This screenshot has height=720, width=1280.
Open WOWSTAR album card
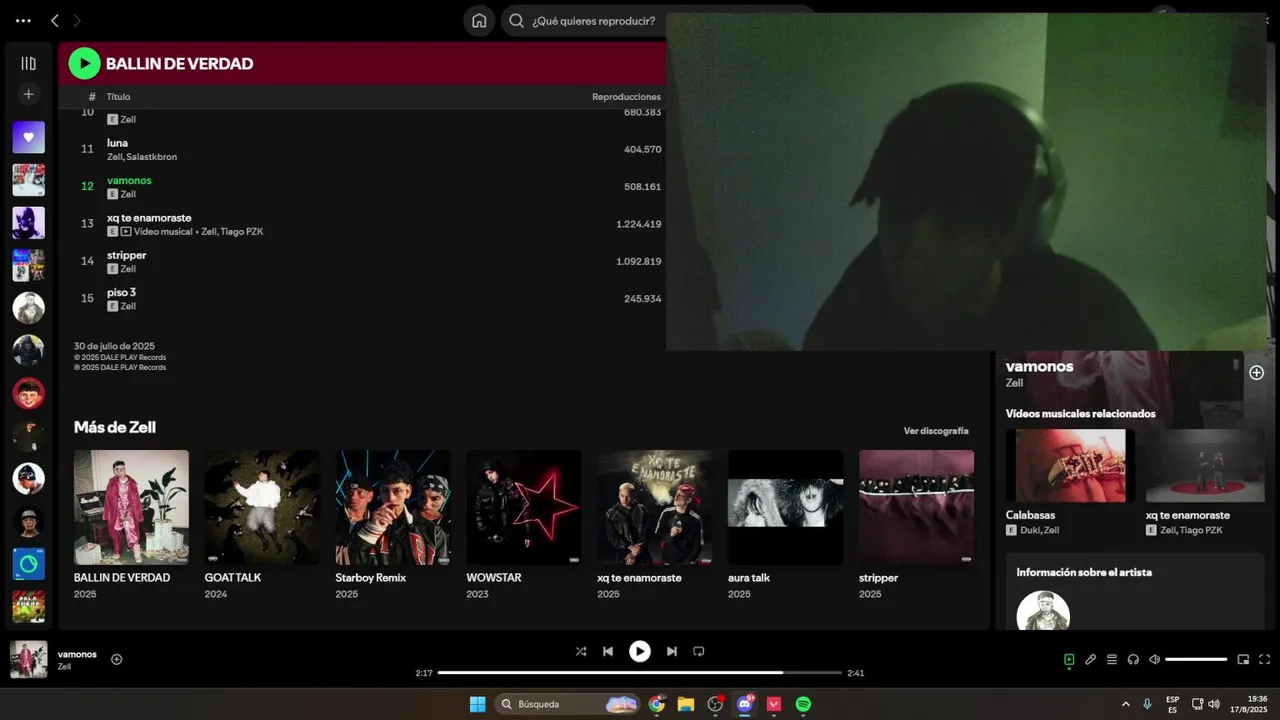[524, 526]
